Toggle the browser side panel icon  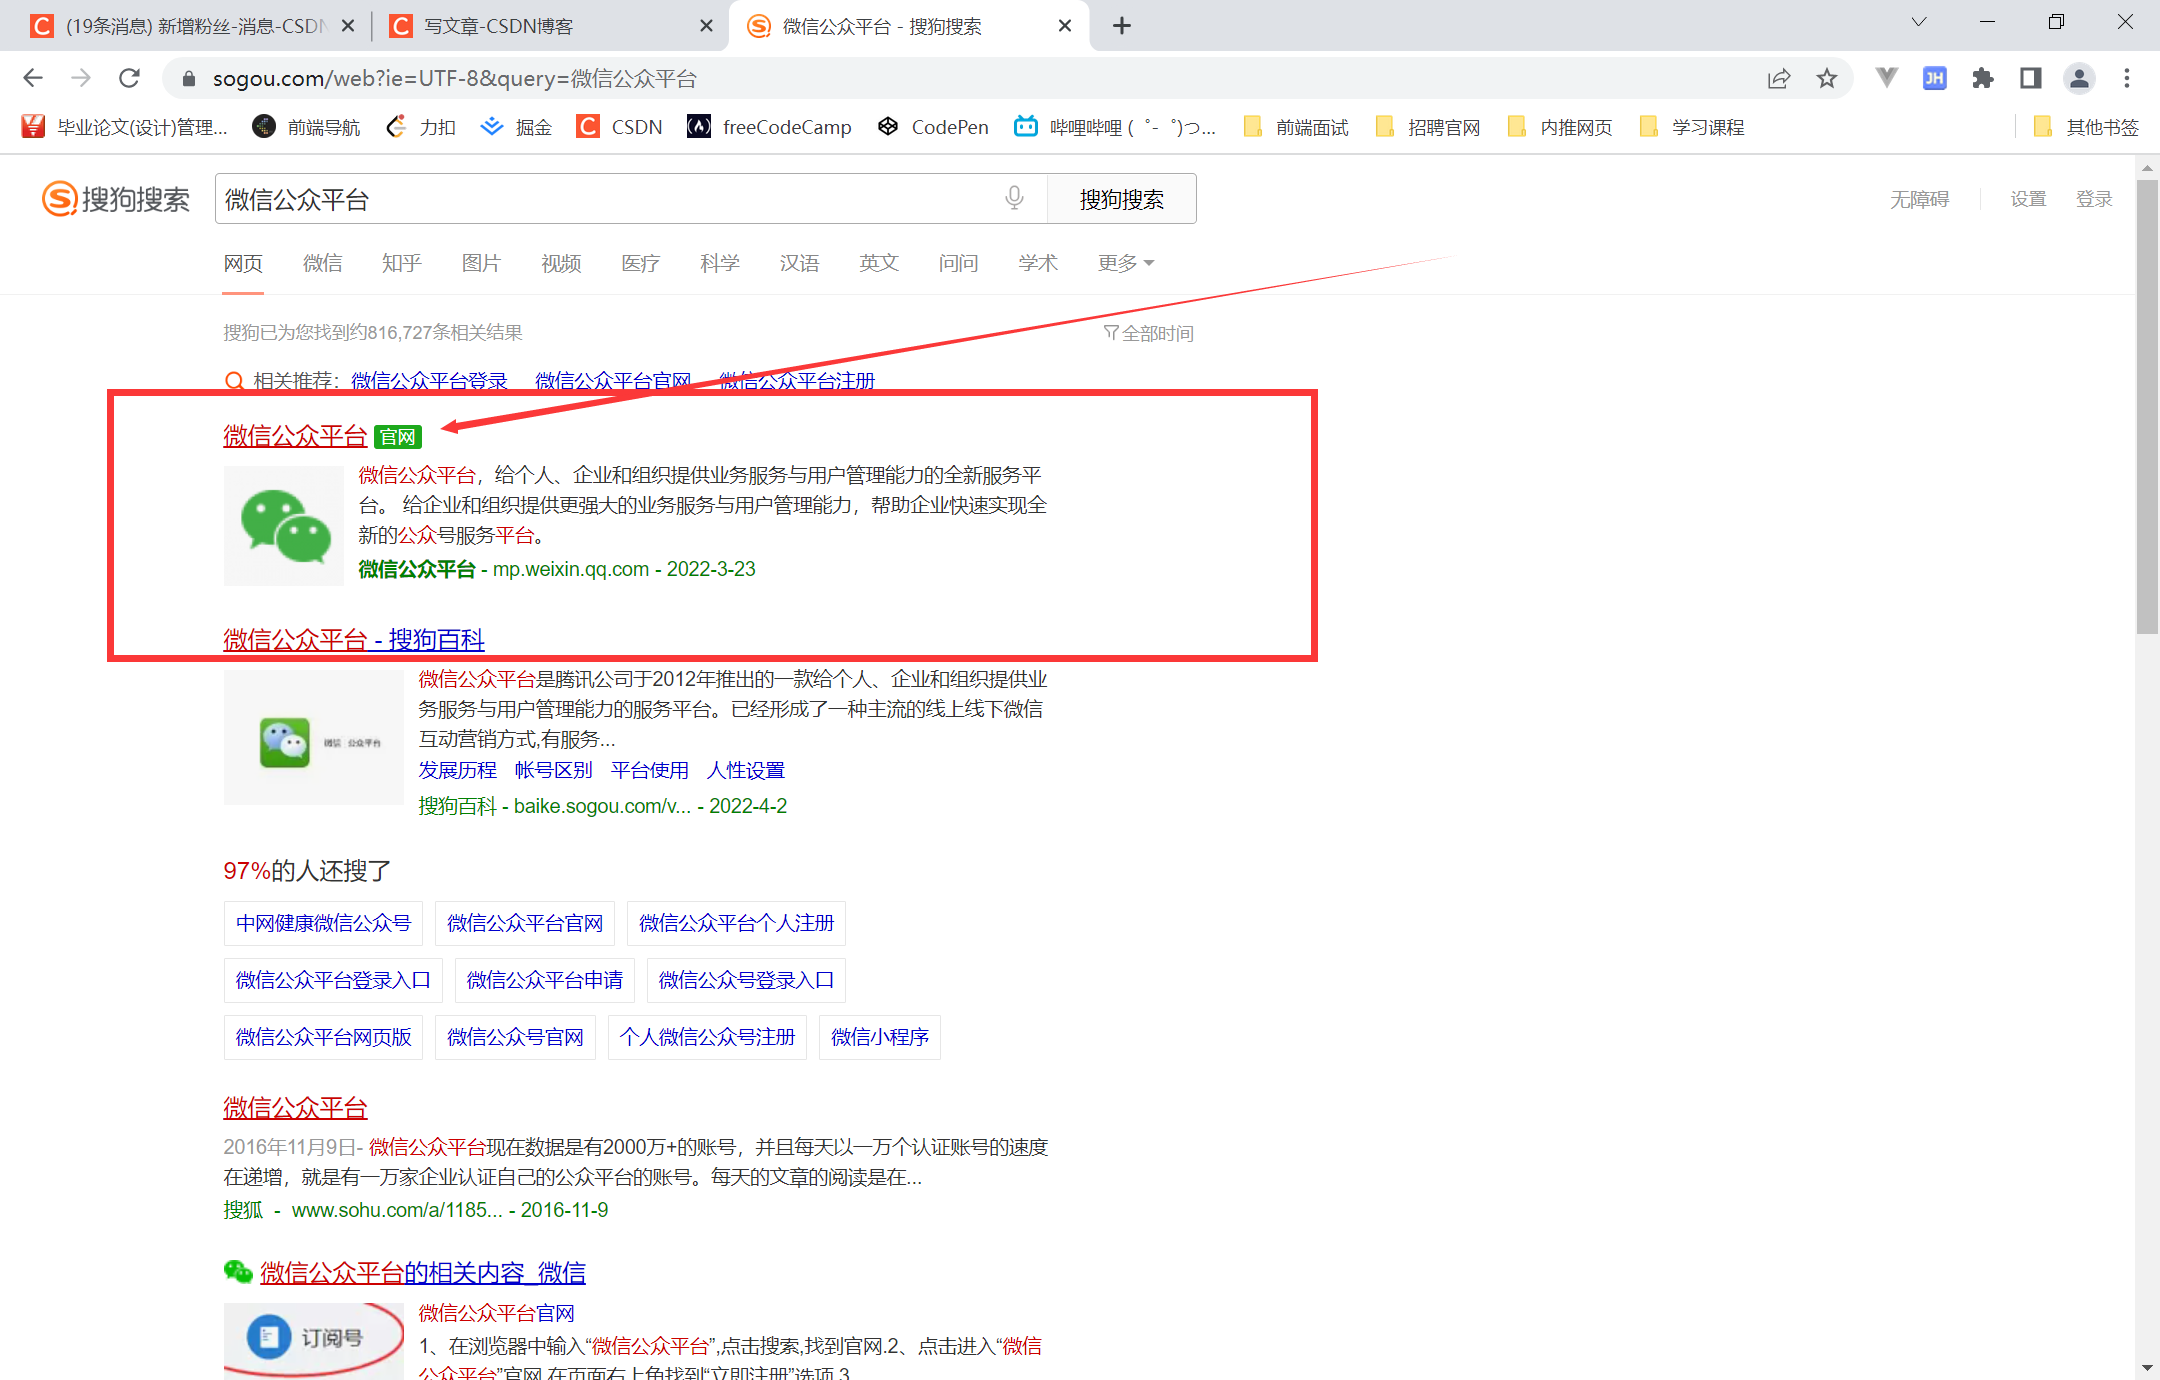pos(2031,78)
